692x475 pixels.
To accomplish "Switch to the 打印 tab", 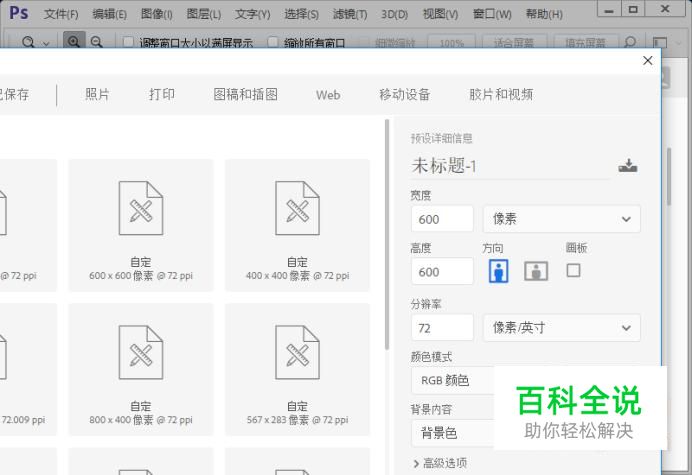I will click(x=162, y=94).
